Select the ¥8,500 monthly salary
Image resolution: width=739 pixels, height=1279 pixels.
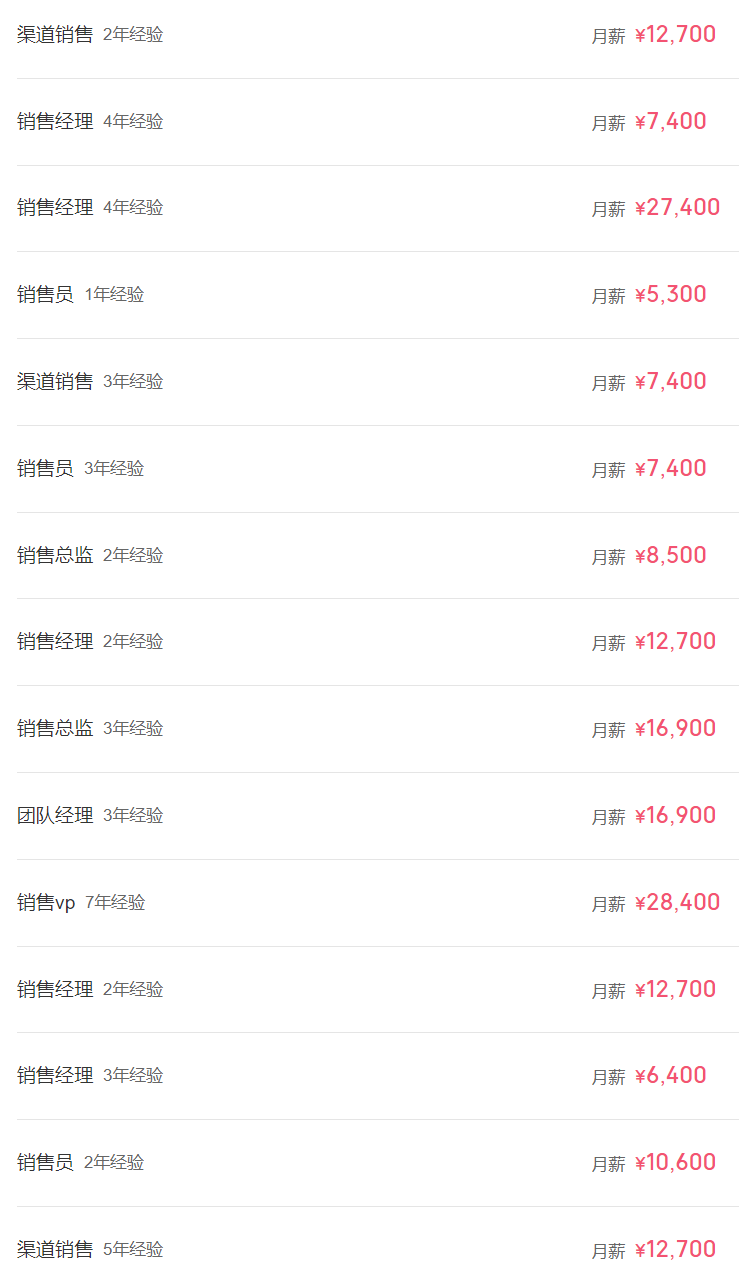pyautogui.click(x=670, y=556)
